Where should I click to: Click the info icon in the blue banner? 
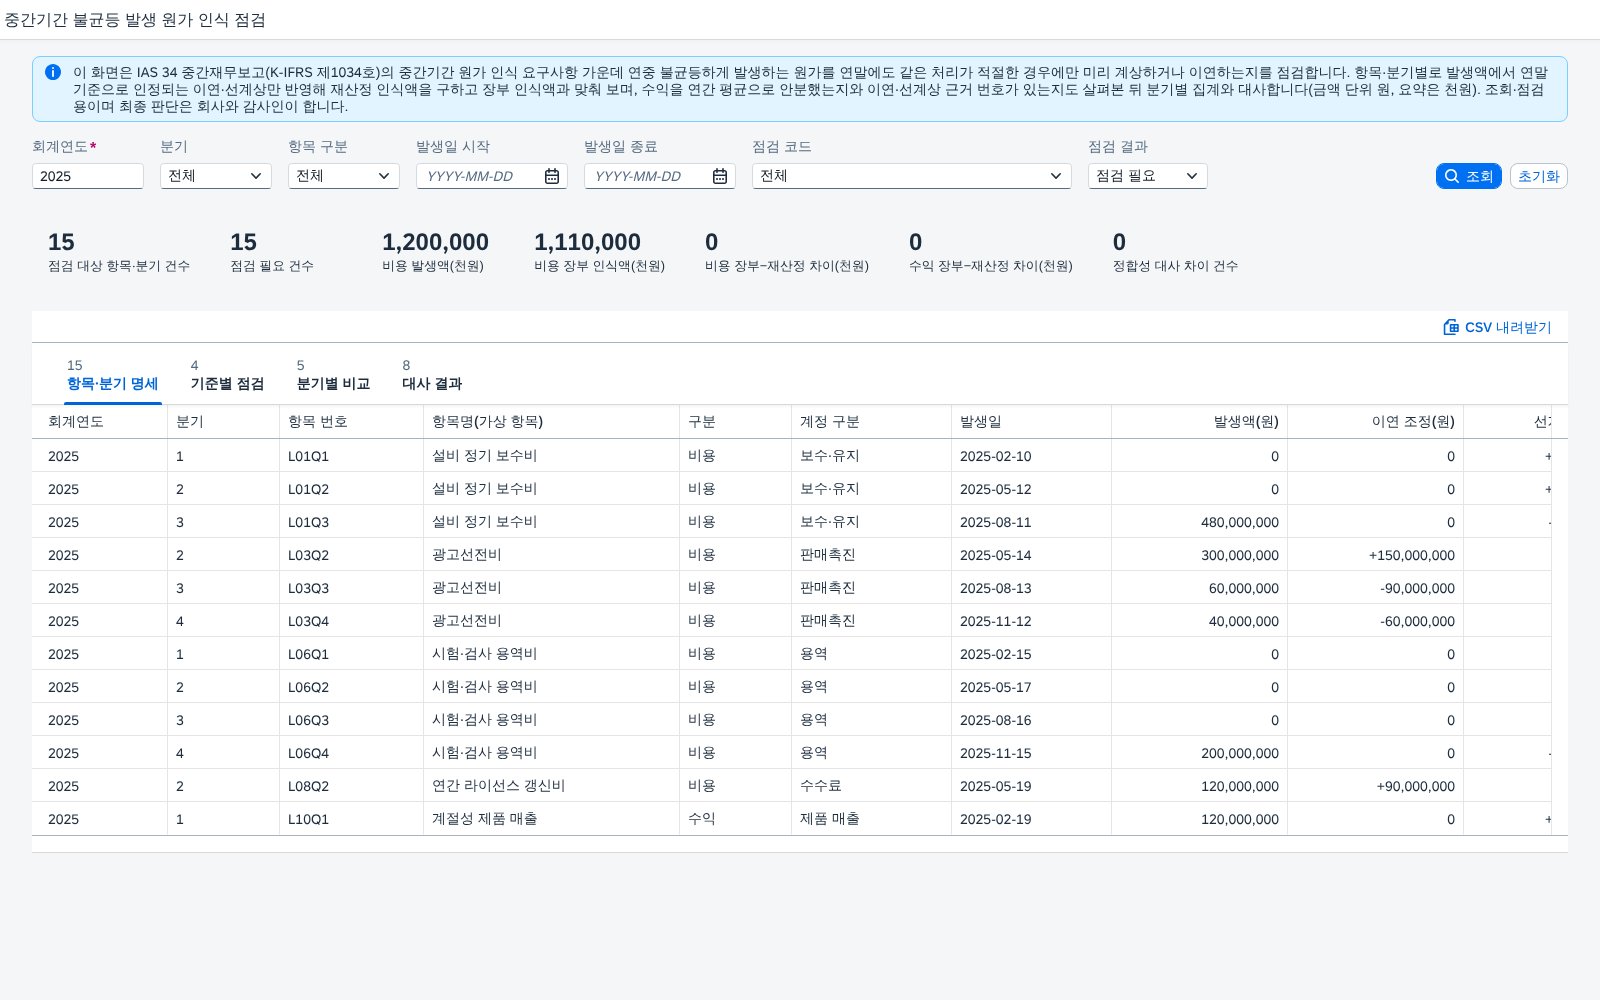[53, 72]
